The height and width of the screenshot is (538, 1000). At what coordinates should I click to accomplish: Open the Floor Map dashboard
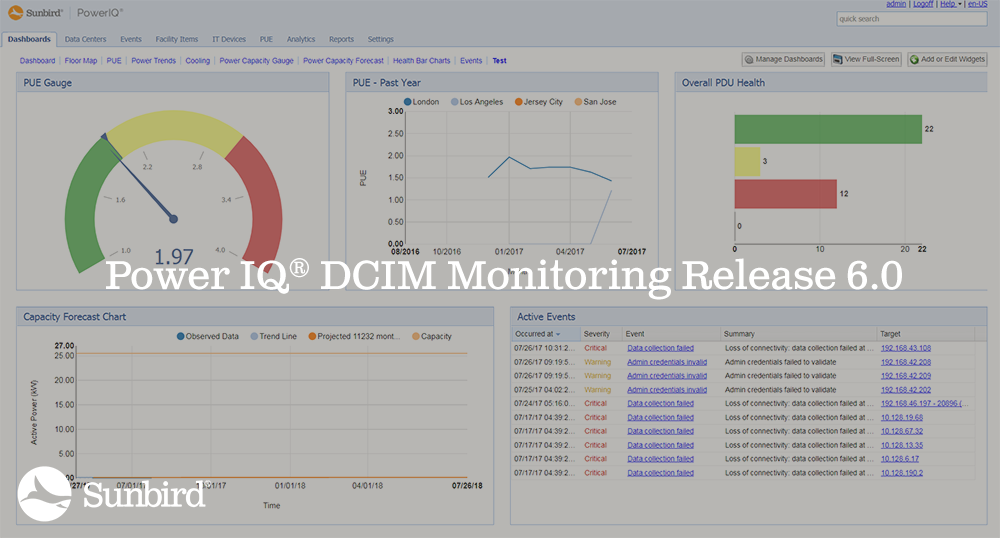pyautogui.click(x=81, y=61)
